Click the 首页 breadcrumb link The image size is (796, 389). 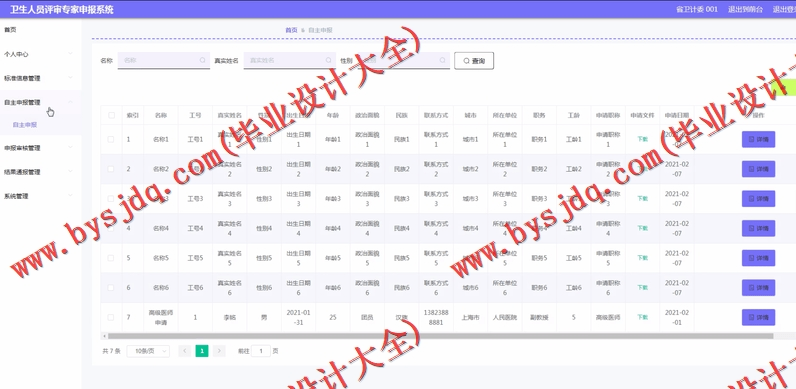pos(291,30)
